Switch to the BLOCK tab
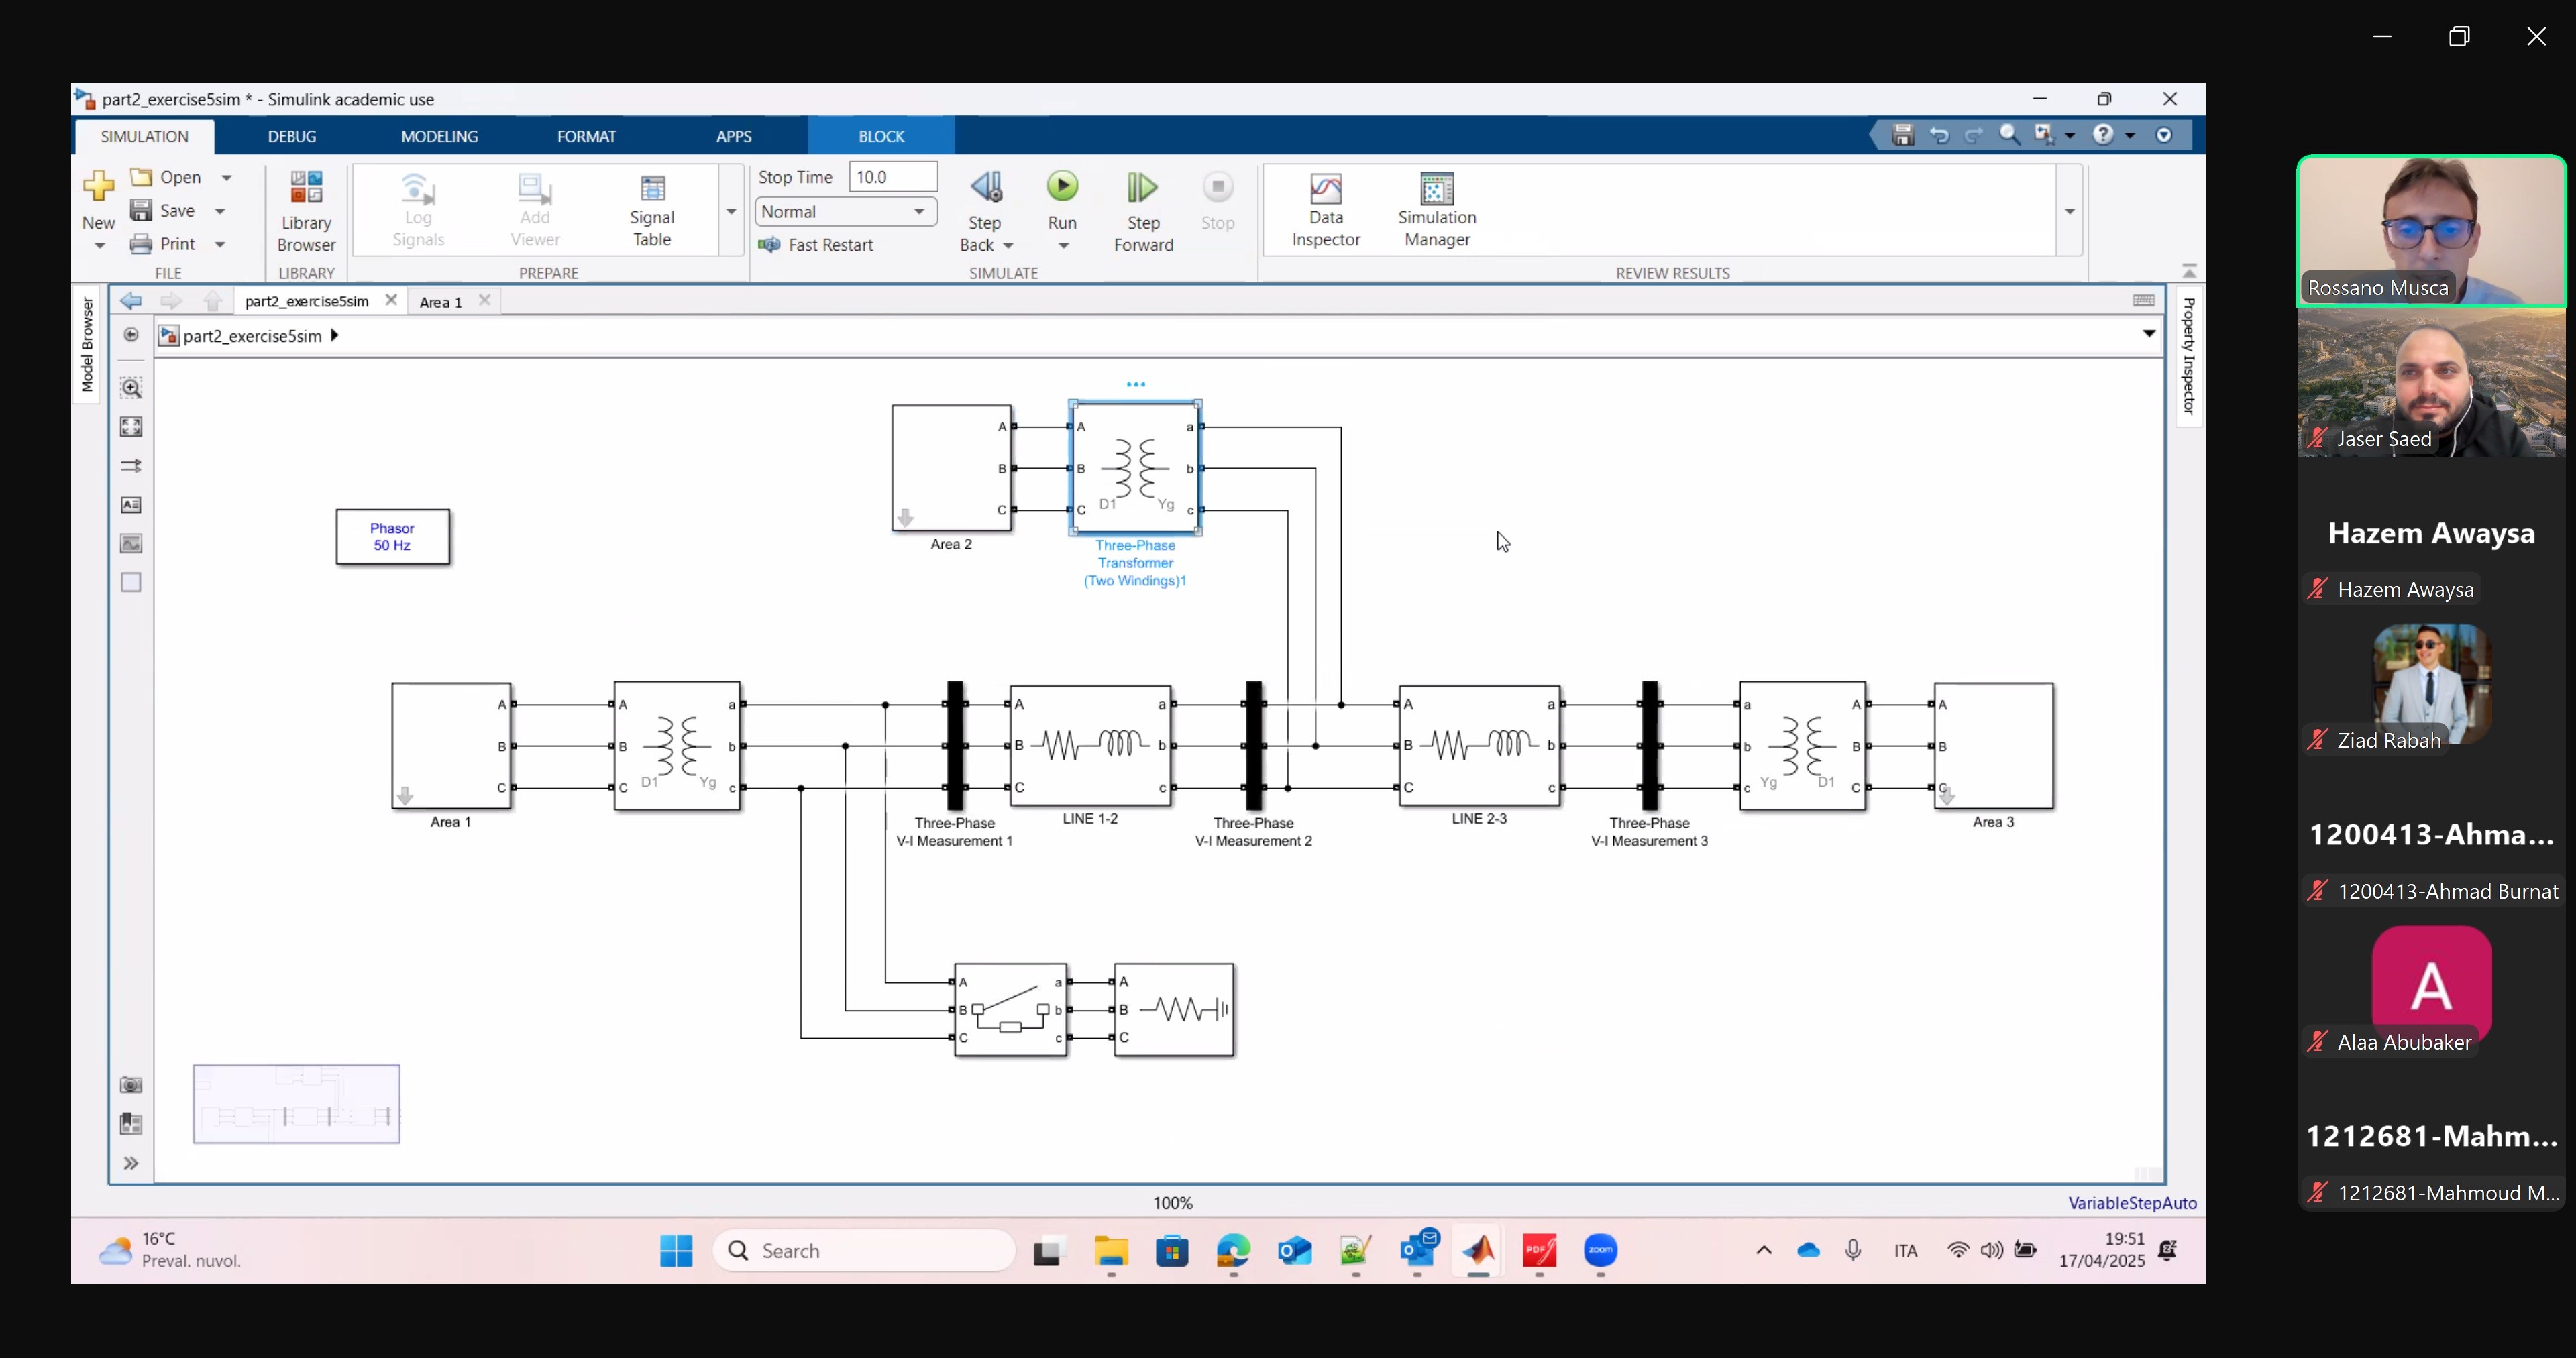Viewport: 2576px width, 1358px height. (x=881, y=136)
